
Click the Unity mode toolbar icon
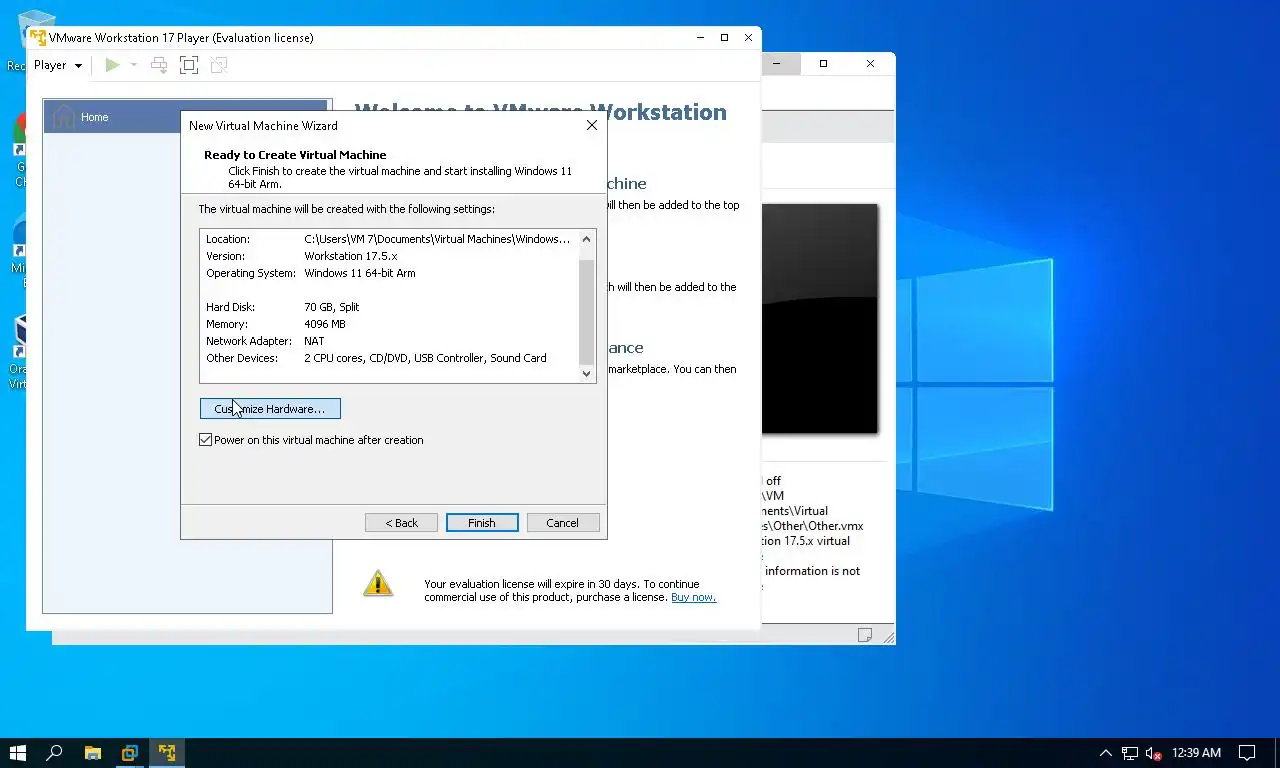tap(218, 65)
